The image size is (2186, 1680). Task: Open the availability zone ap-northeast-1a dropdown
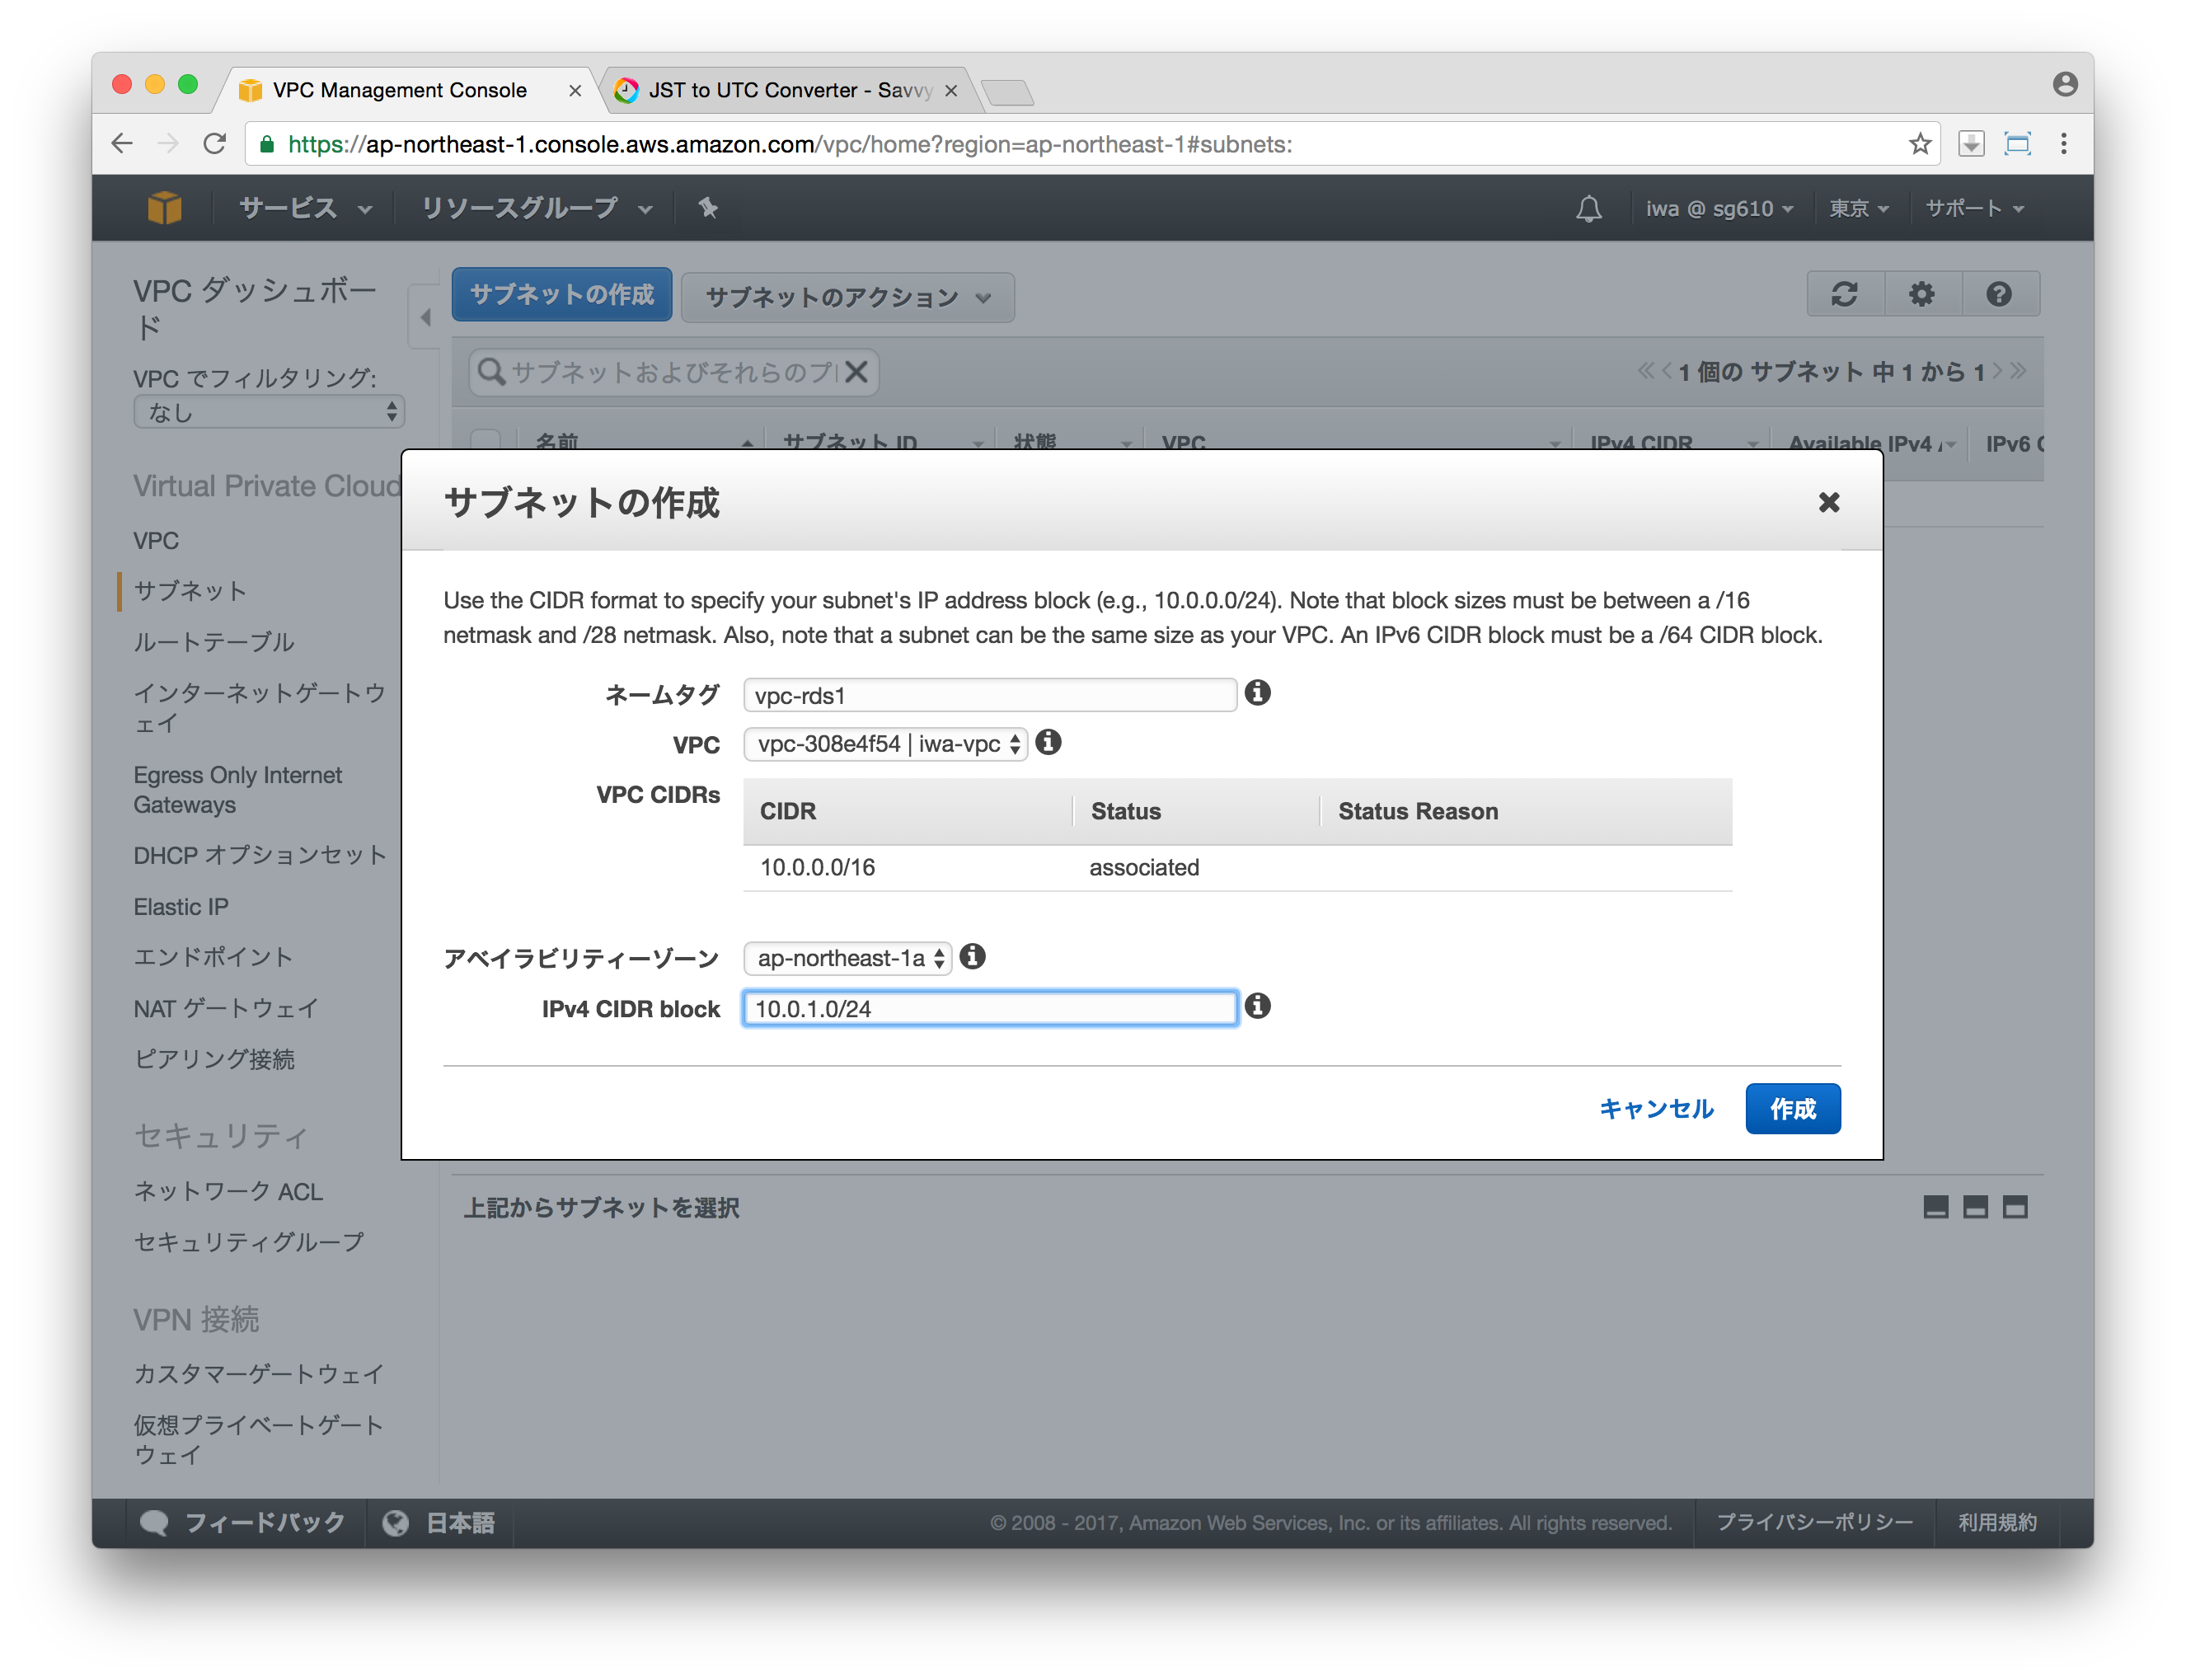click(847, 957)
